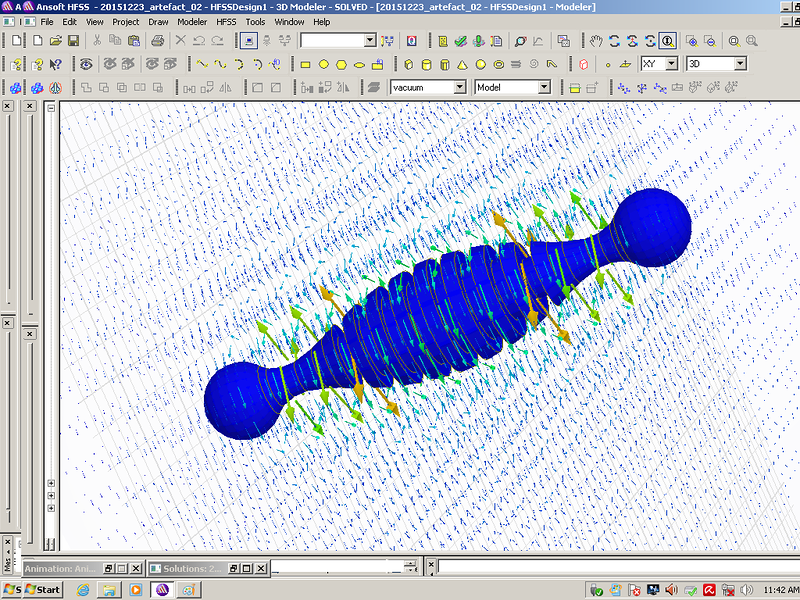The height and width of the screenshot is (600, 800).
Task: Click the Print icon
Action: coord(157,41)
